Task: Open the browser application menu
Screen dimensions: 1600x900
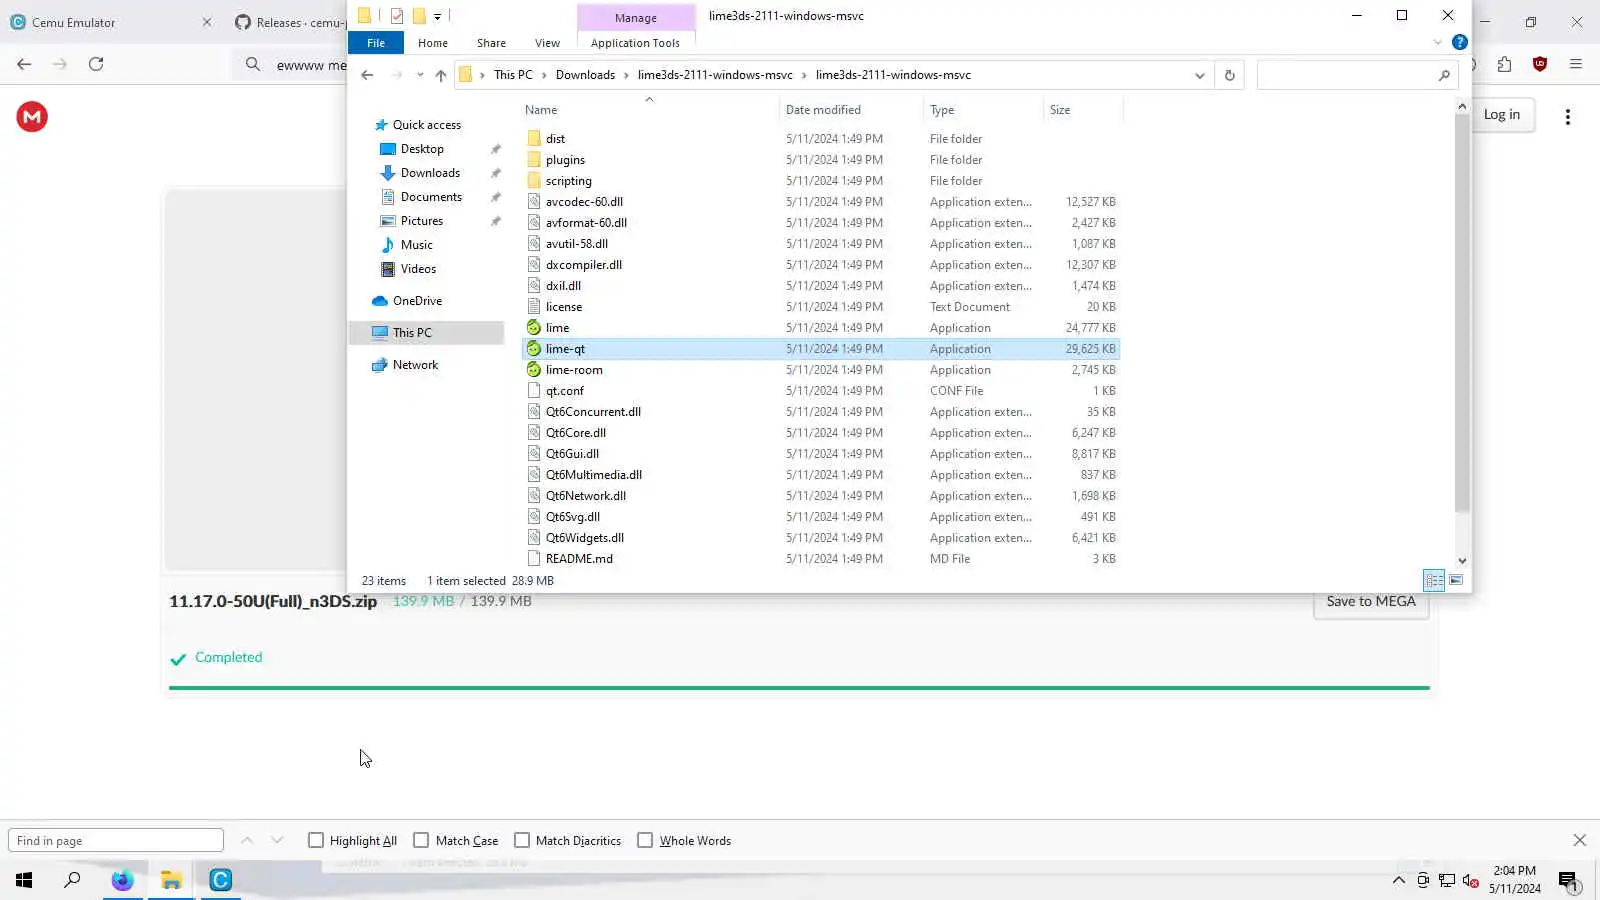Action: pos(1576,64)
